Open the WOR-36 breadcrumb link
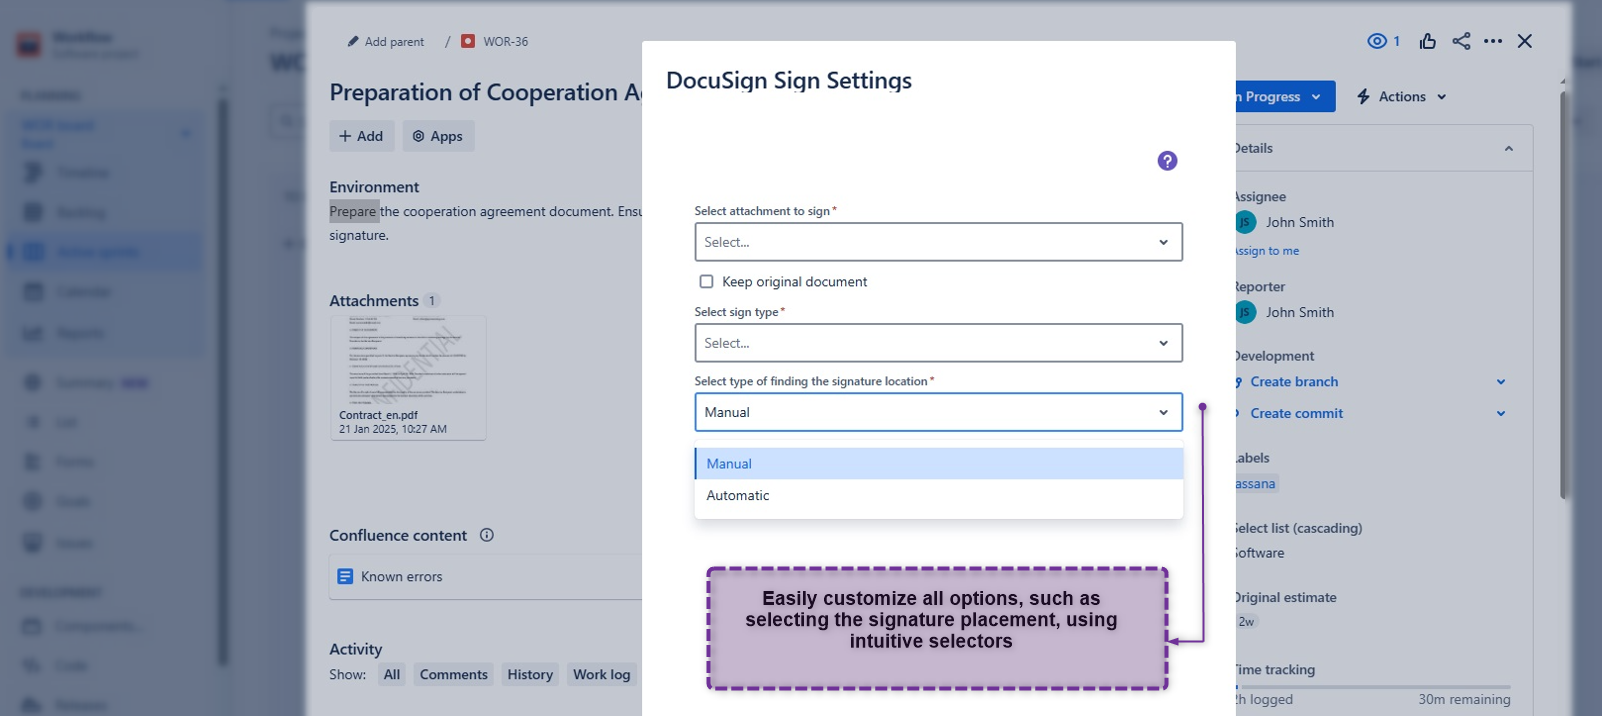Image resolution: width=1602 pixels, height=716 pixels. 505,42
